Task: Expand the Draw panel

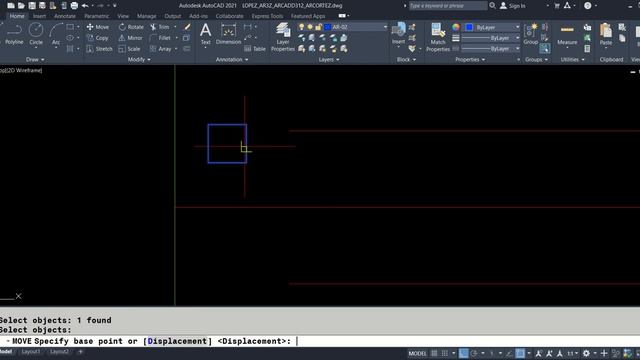Action: [x=35, y=60]
